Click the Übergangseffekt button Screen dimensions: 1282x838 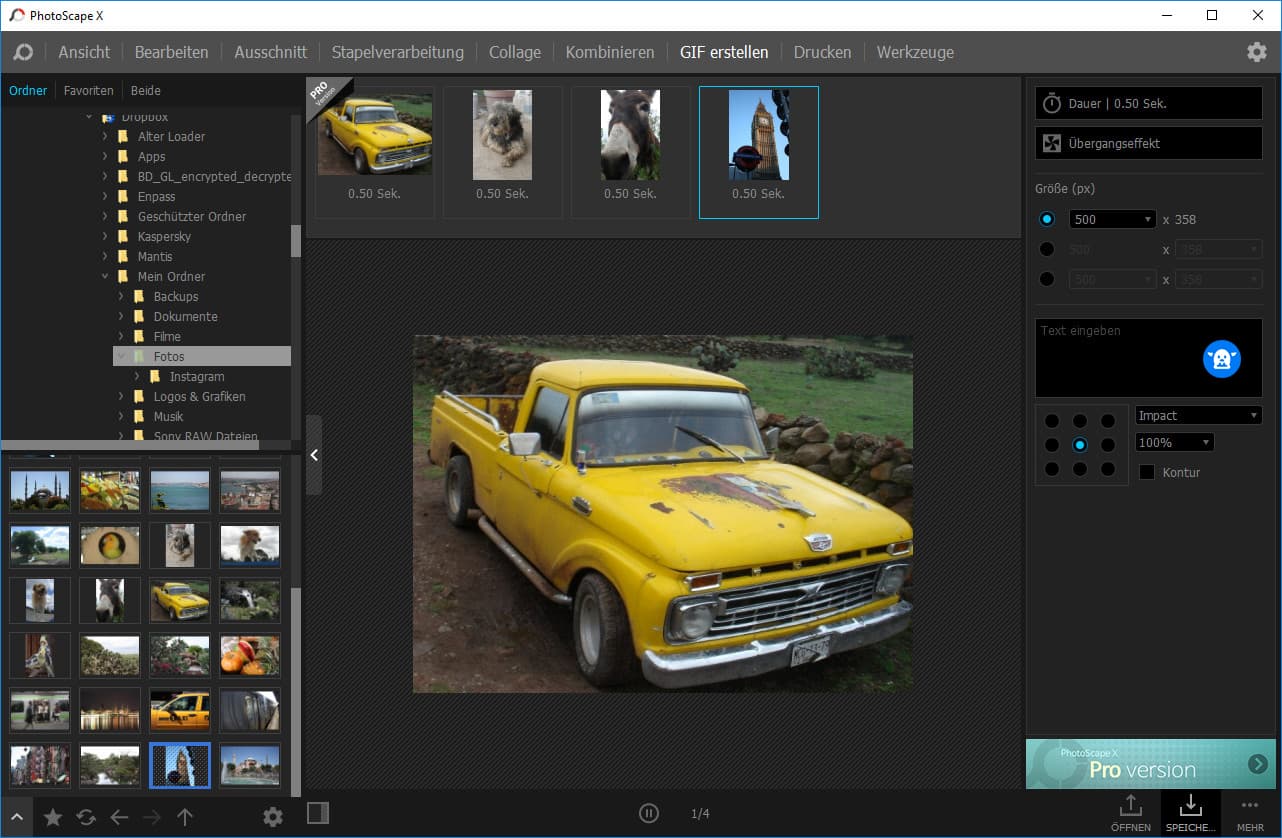tap(1149, 143)
